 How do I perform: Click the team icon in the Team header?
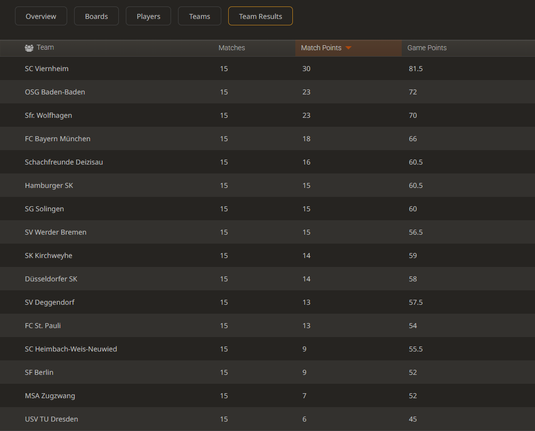point(29,48)
